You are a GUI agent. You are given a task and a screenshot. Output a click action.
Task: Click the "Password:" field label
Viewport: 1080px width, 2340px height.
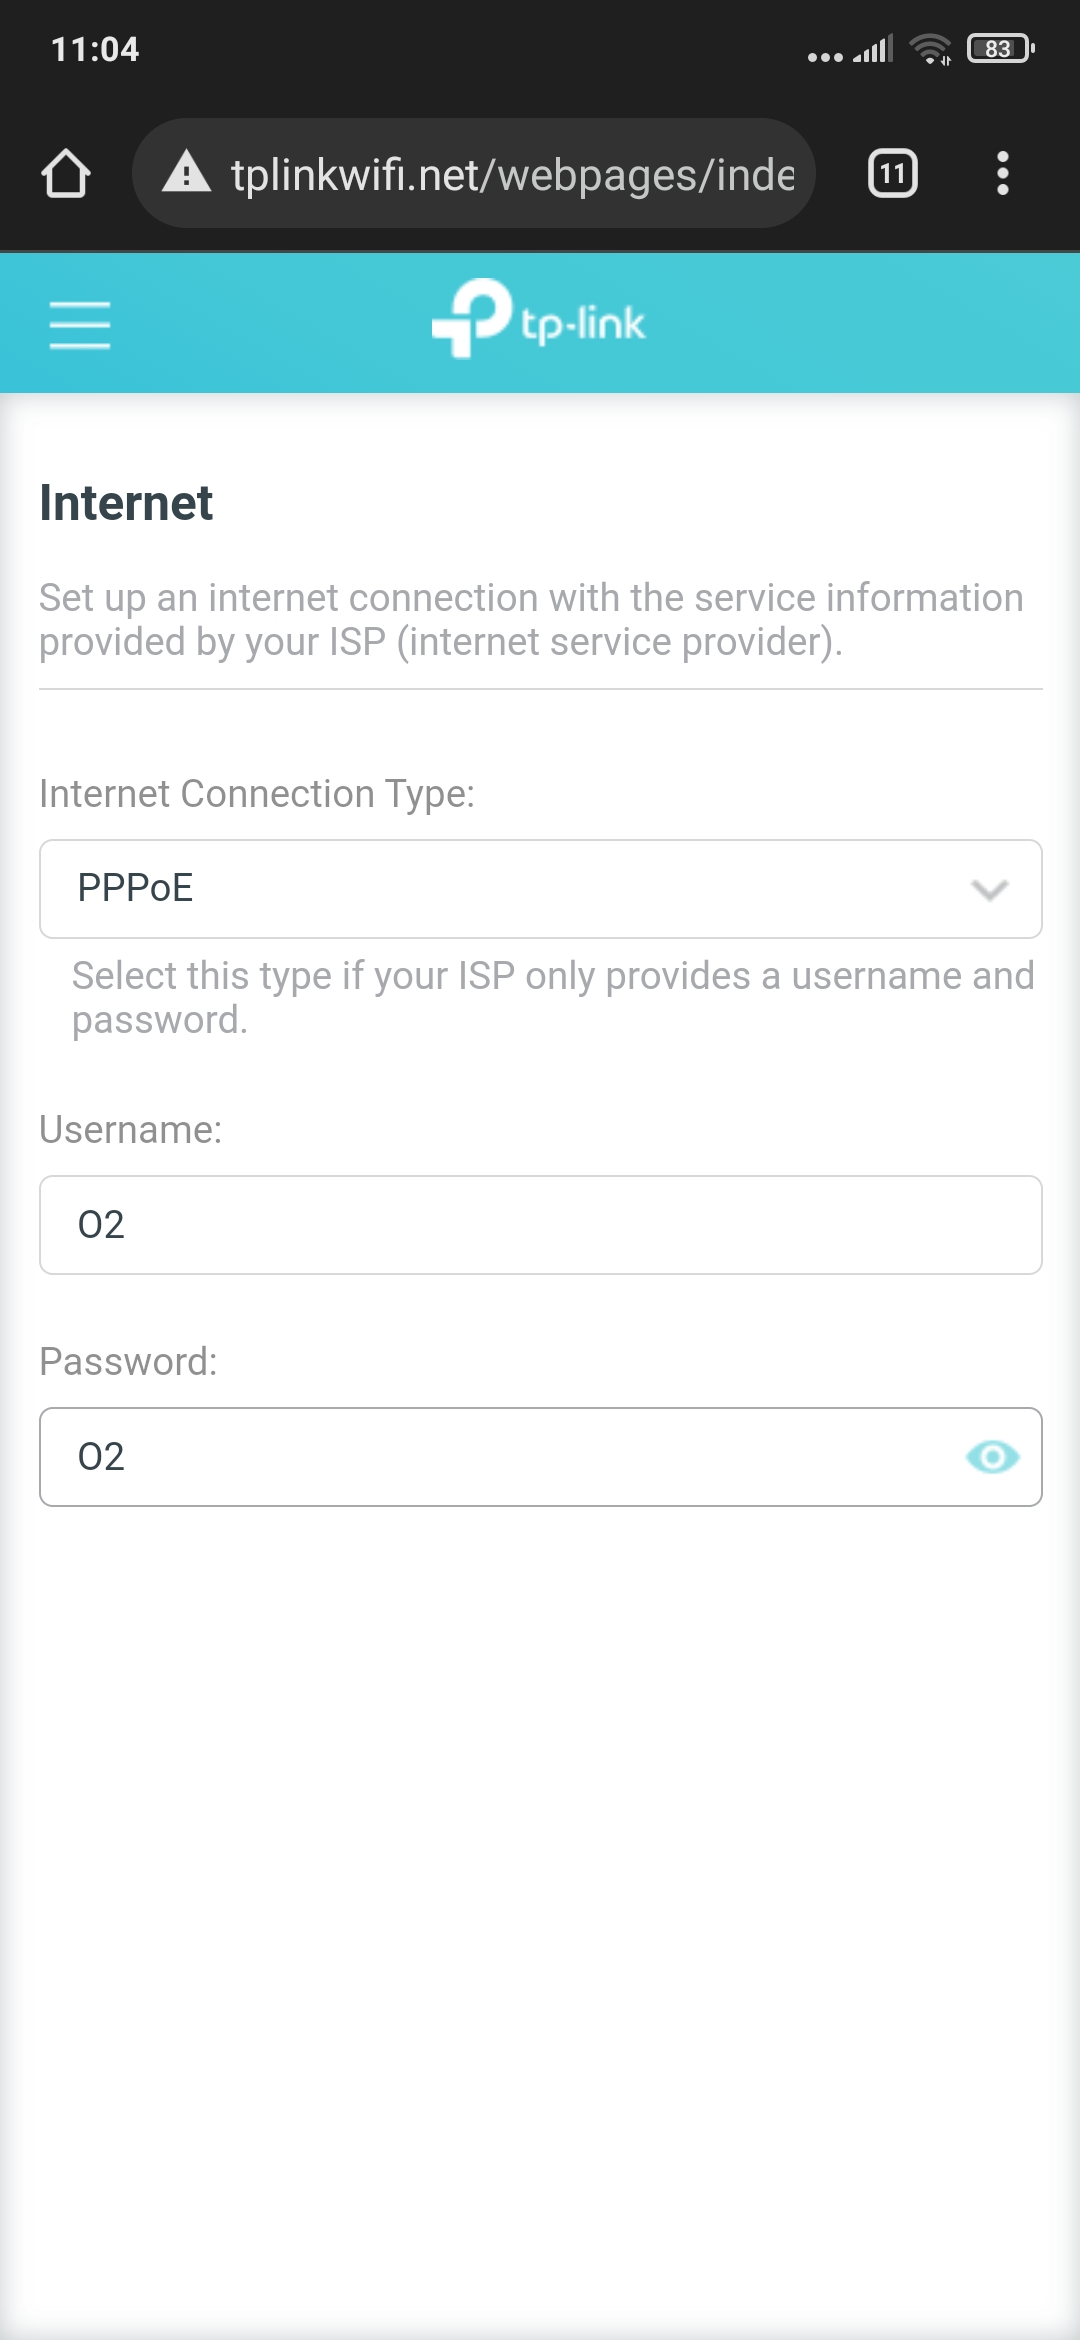tap(128, 1362)
